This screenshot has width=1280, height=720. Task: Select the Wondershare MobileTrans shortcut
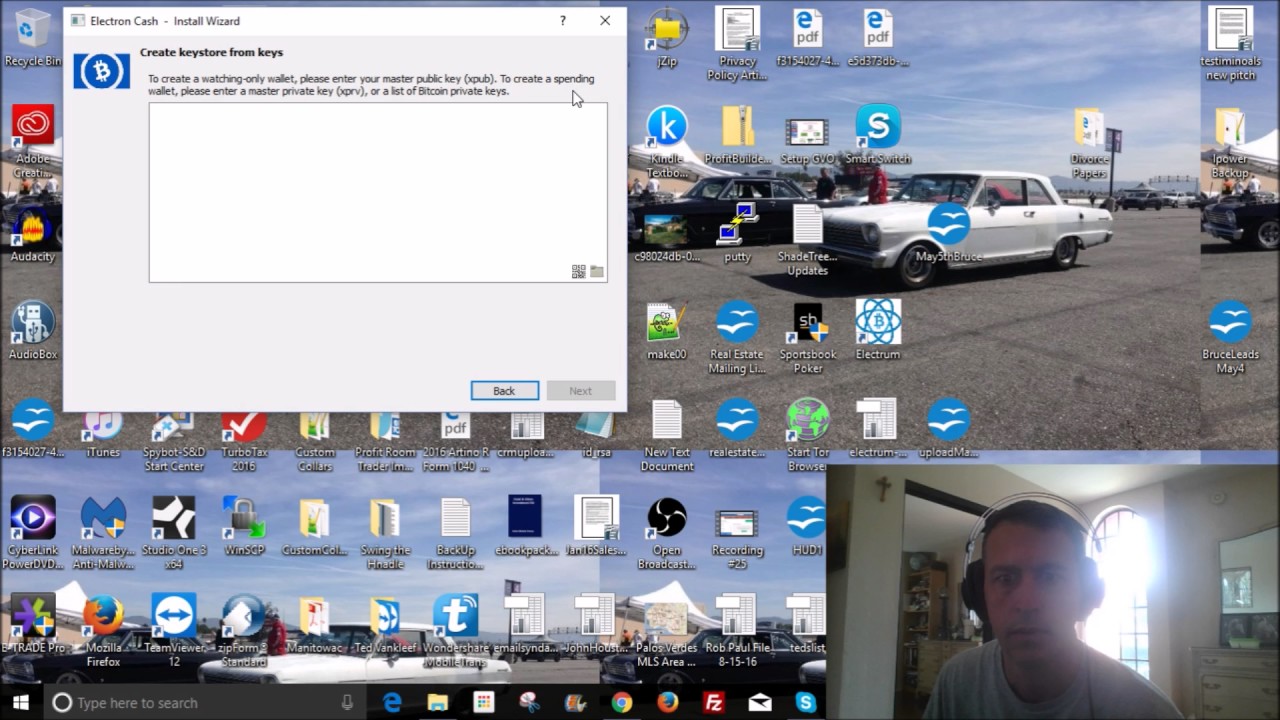pyautogui.click(x=456, y=630)
